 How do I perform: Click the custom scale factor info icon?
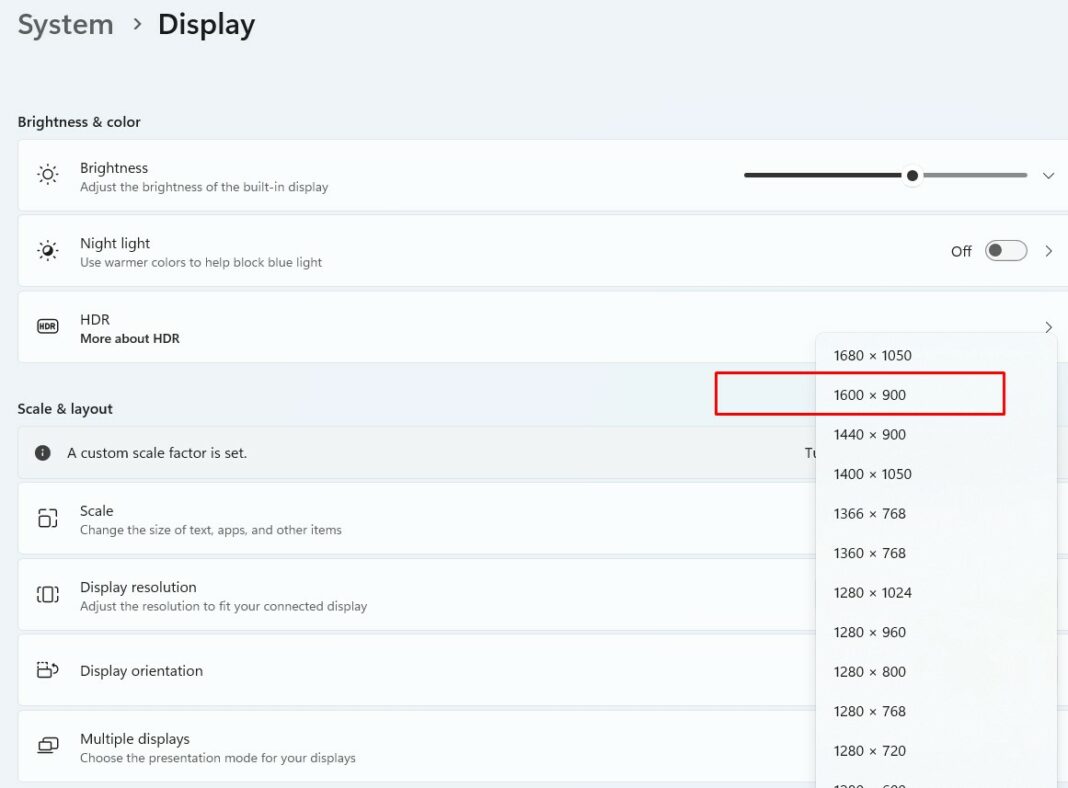point(41,452)
